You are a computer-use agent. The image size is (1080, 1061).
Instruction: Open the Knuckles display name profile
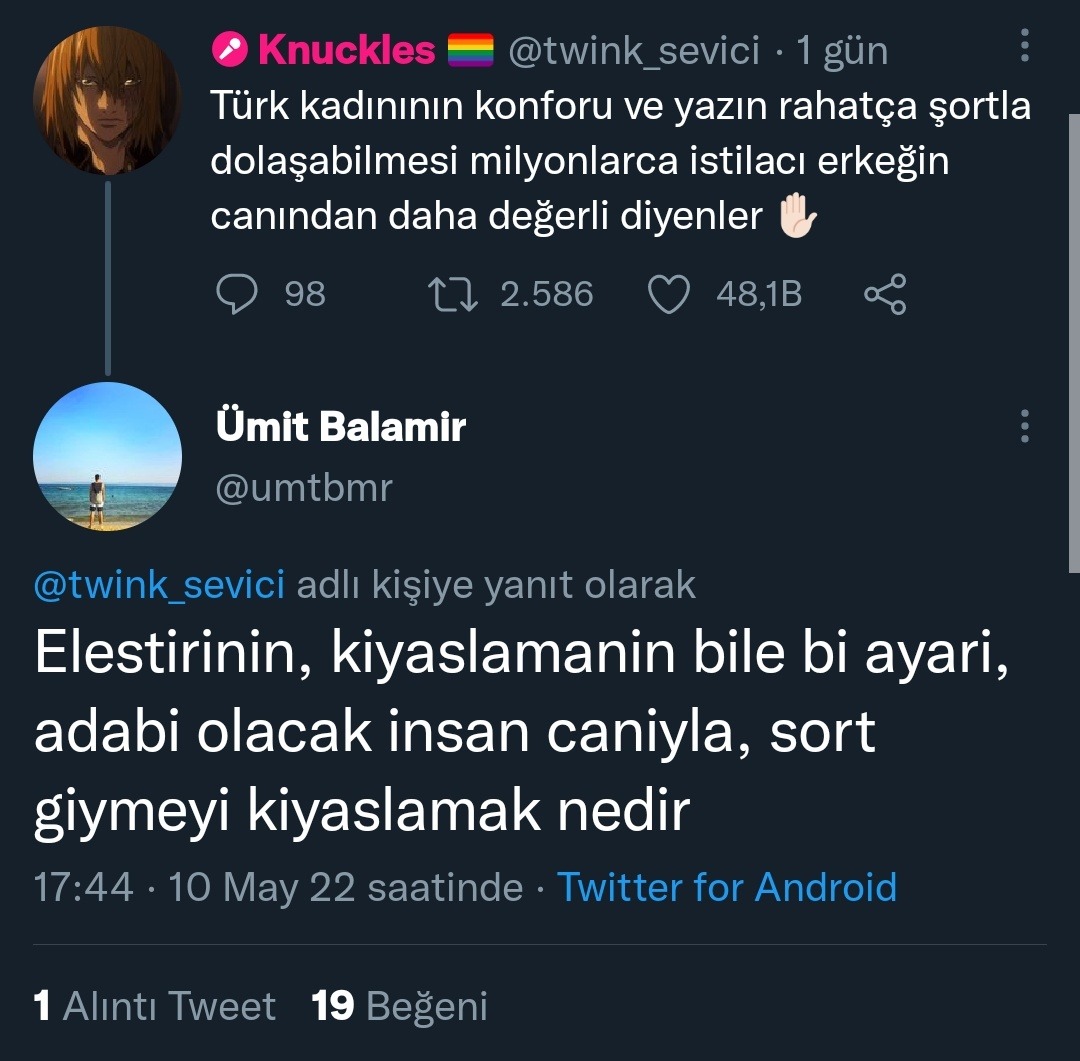(x=346, y=50)
